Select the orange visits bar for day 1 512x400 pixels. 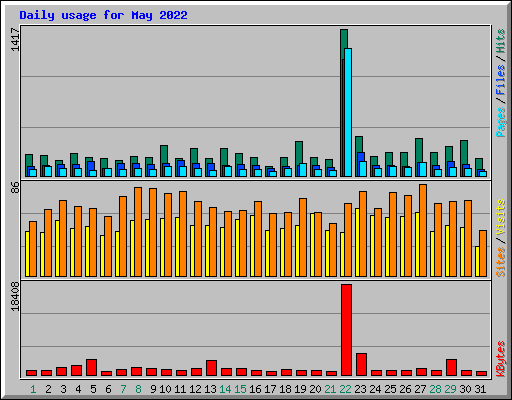pos(33,249)
